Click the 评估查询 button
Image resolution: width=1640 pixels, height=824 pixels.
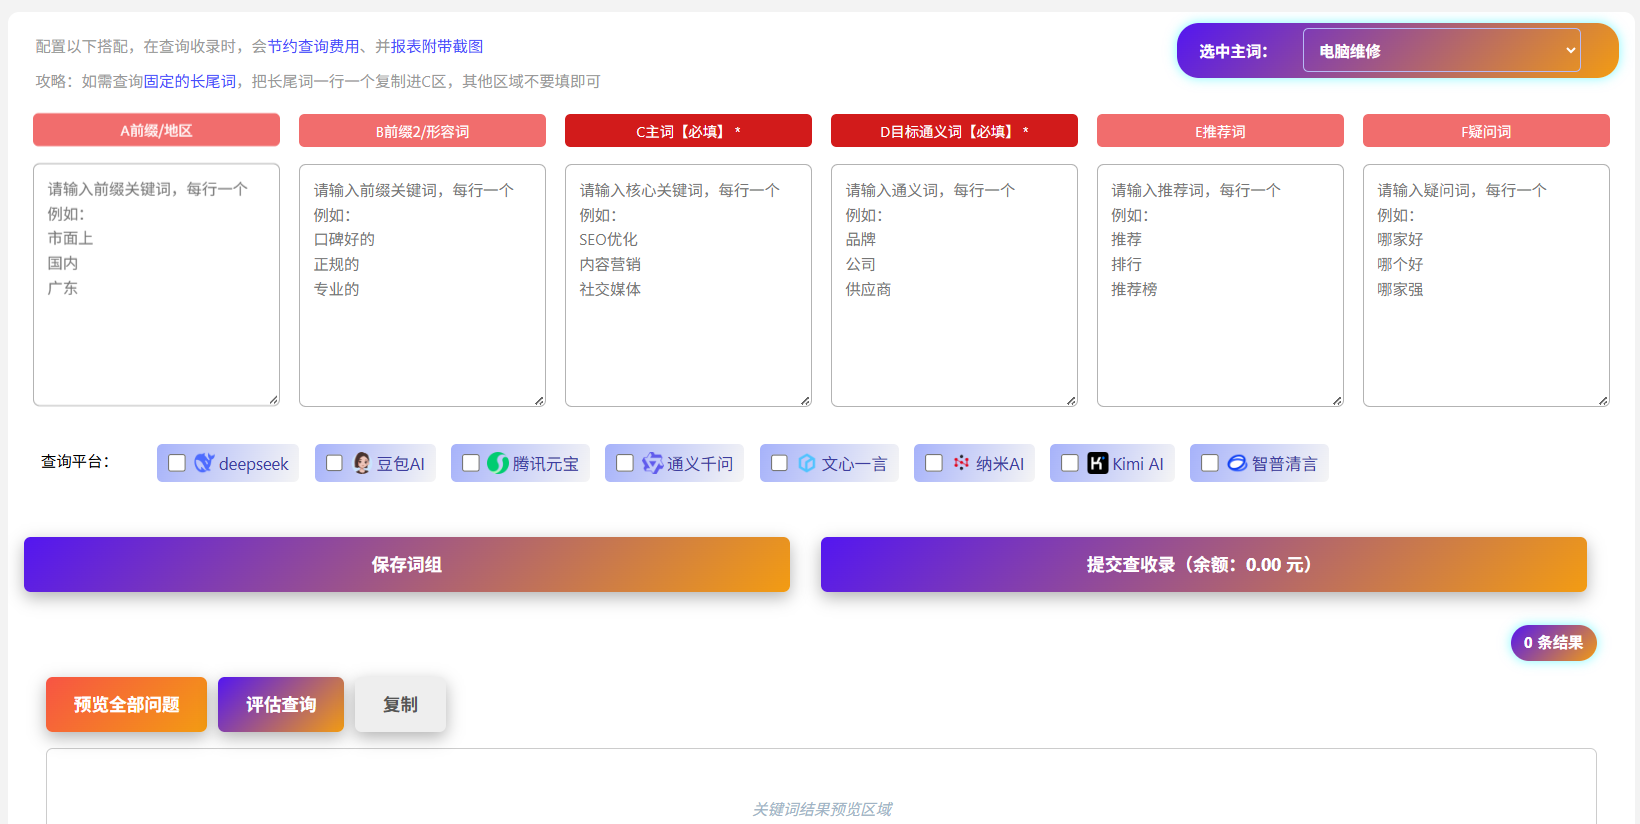coord(281,704)
